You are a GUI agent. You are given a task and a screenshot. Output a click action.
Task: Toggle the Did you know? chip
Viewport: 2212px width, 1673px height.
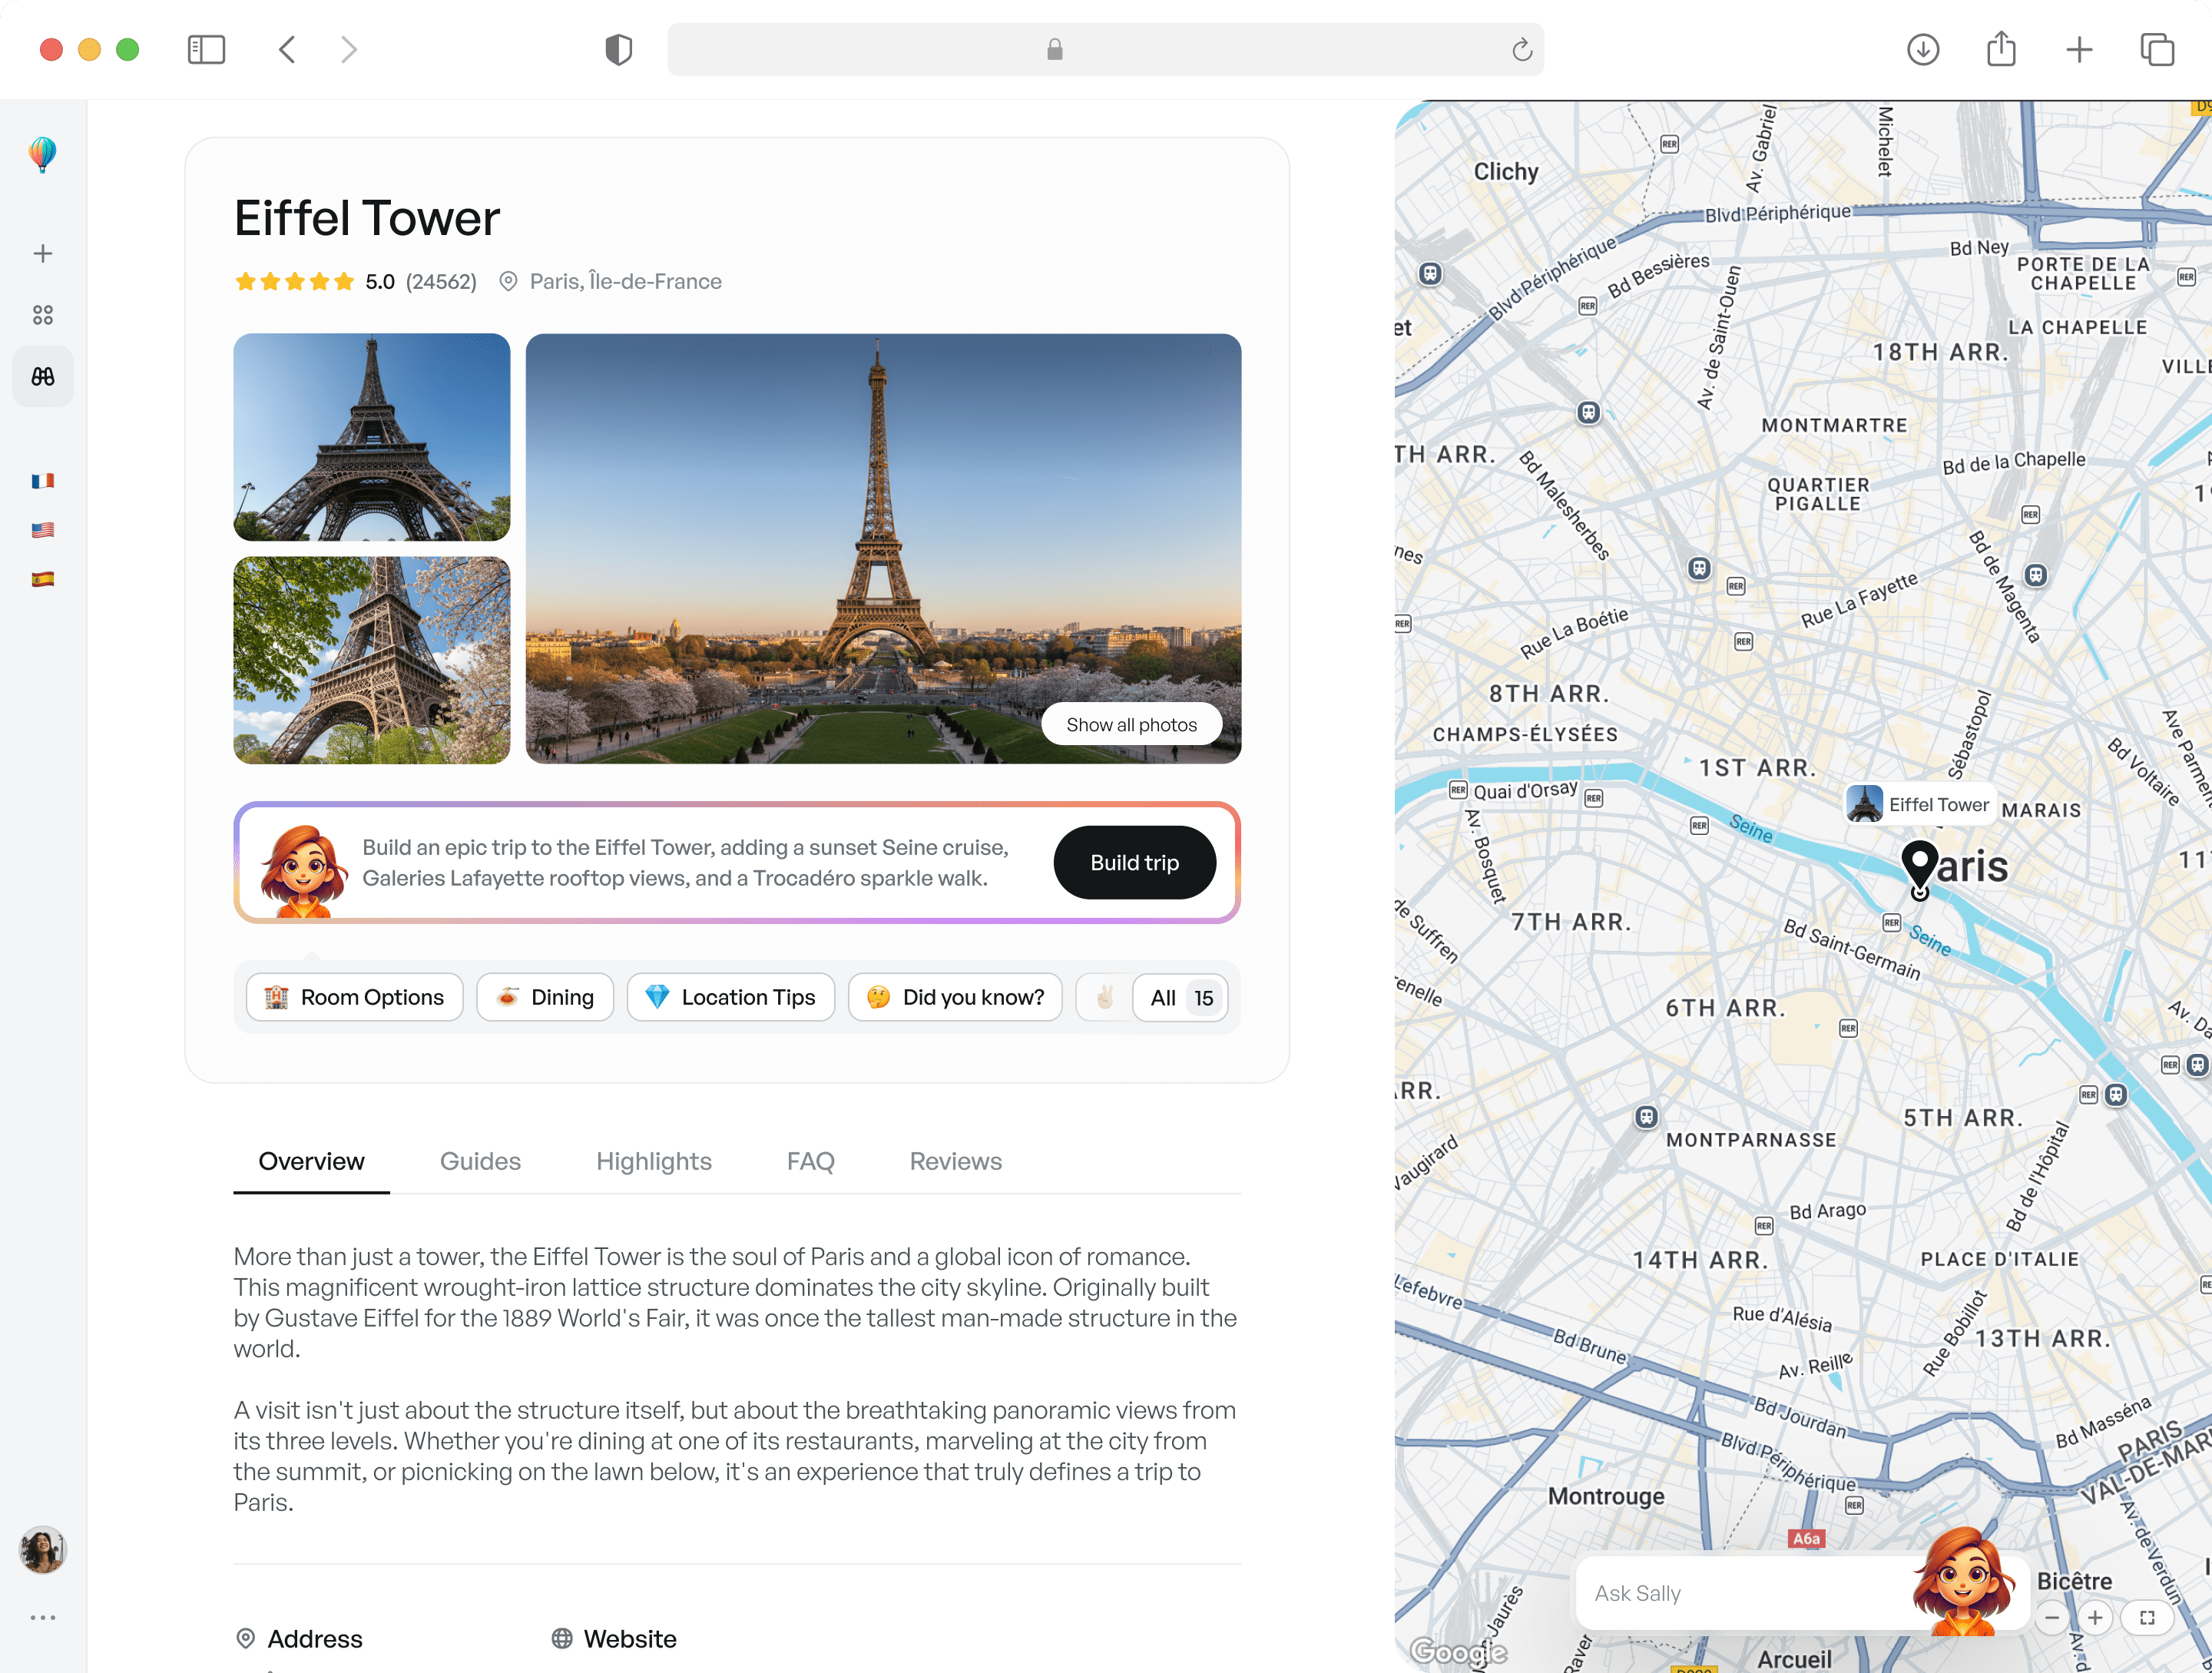click(954, 997)
